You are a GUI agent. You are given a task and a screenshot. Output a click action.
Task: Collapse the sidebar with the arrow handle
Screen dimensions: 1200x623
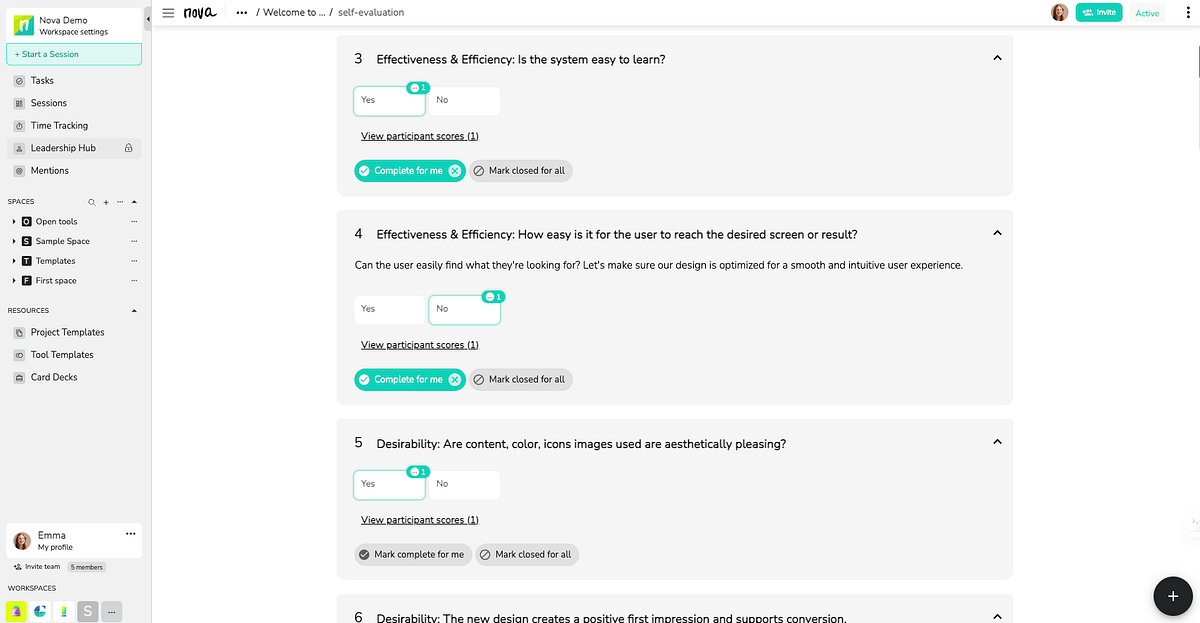(148, 18)
